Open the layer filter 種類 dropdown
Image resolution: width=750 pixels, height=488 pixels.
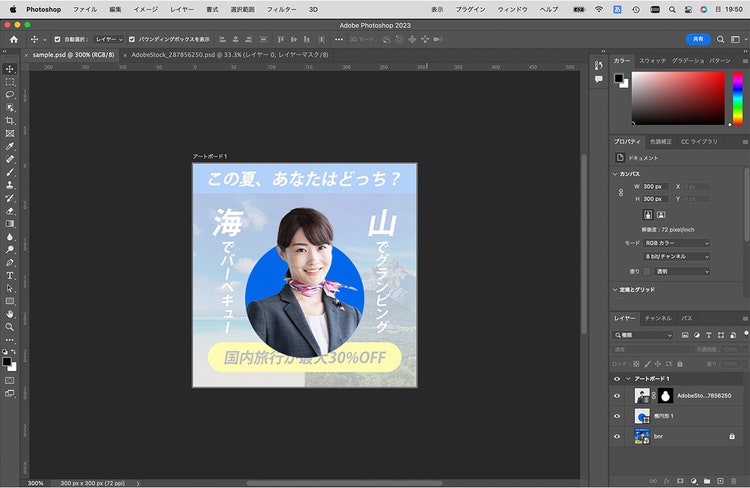(643, 335)
